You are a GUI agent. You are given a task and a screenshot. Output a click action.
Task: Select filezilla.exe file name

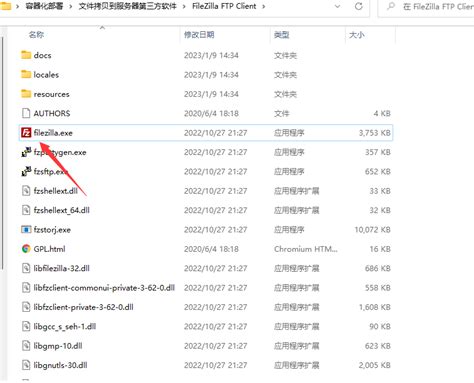(x=53, y=133)
